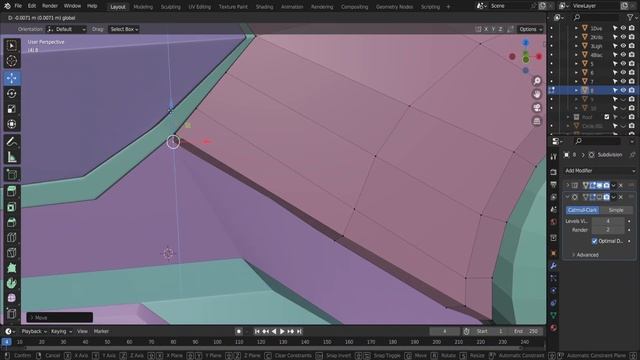Switch to the Geometry Nodes workspace tab
Viewport: 640px width, 360px height.
(394, 7)
